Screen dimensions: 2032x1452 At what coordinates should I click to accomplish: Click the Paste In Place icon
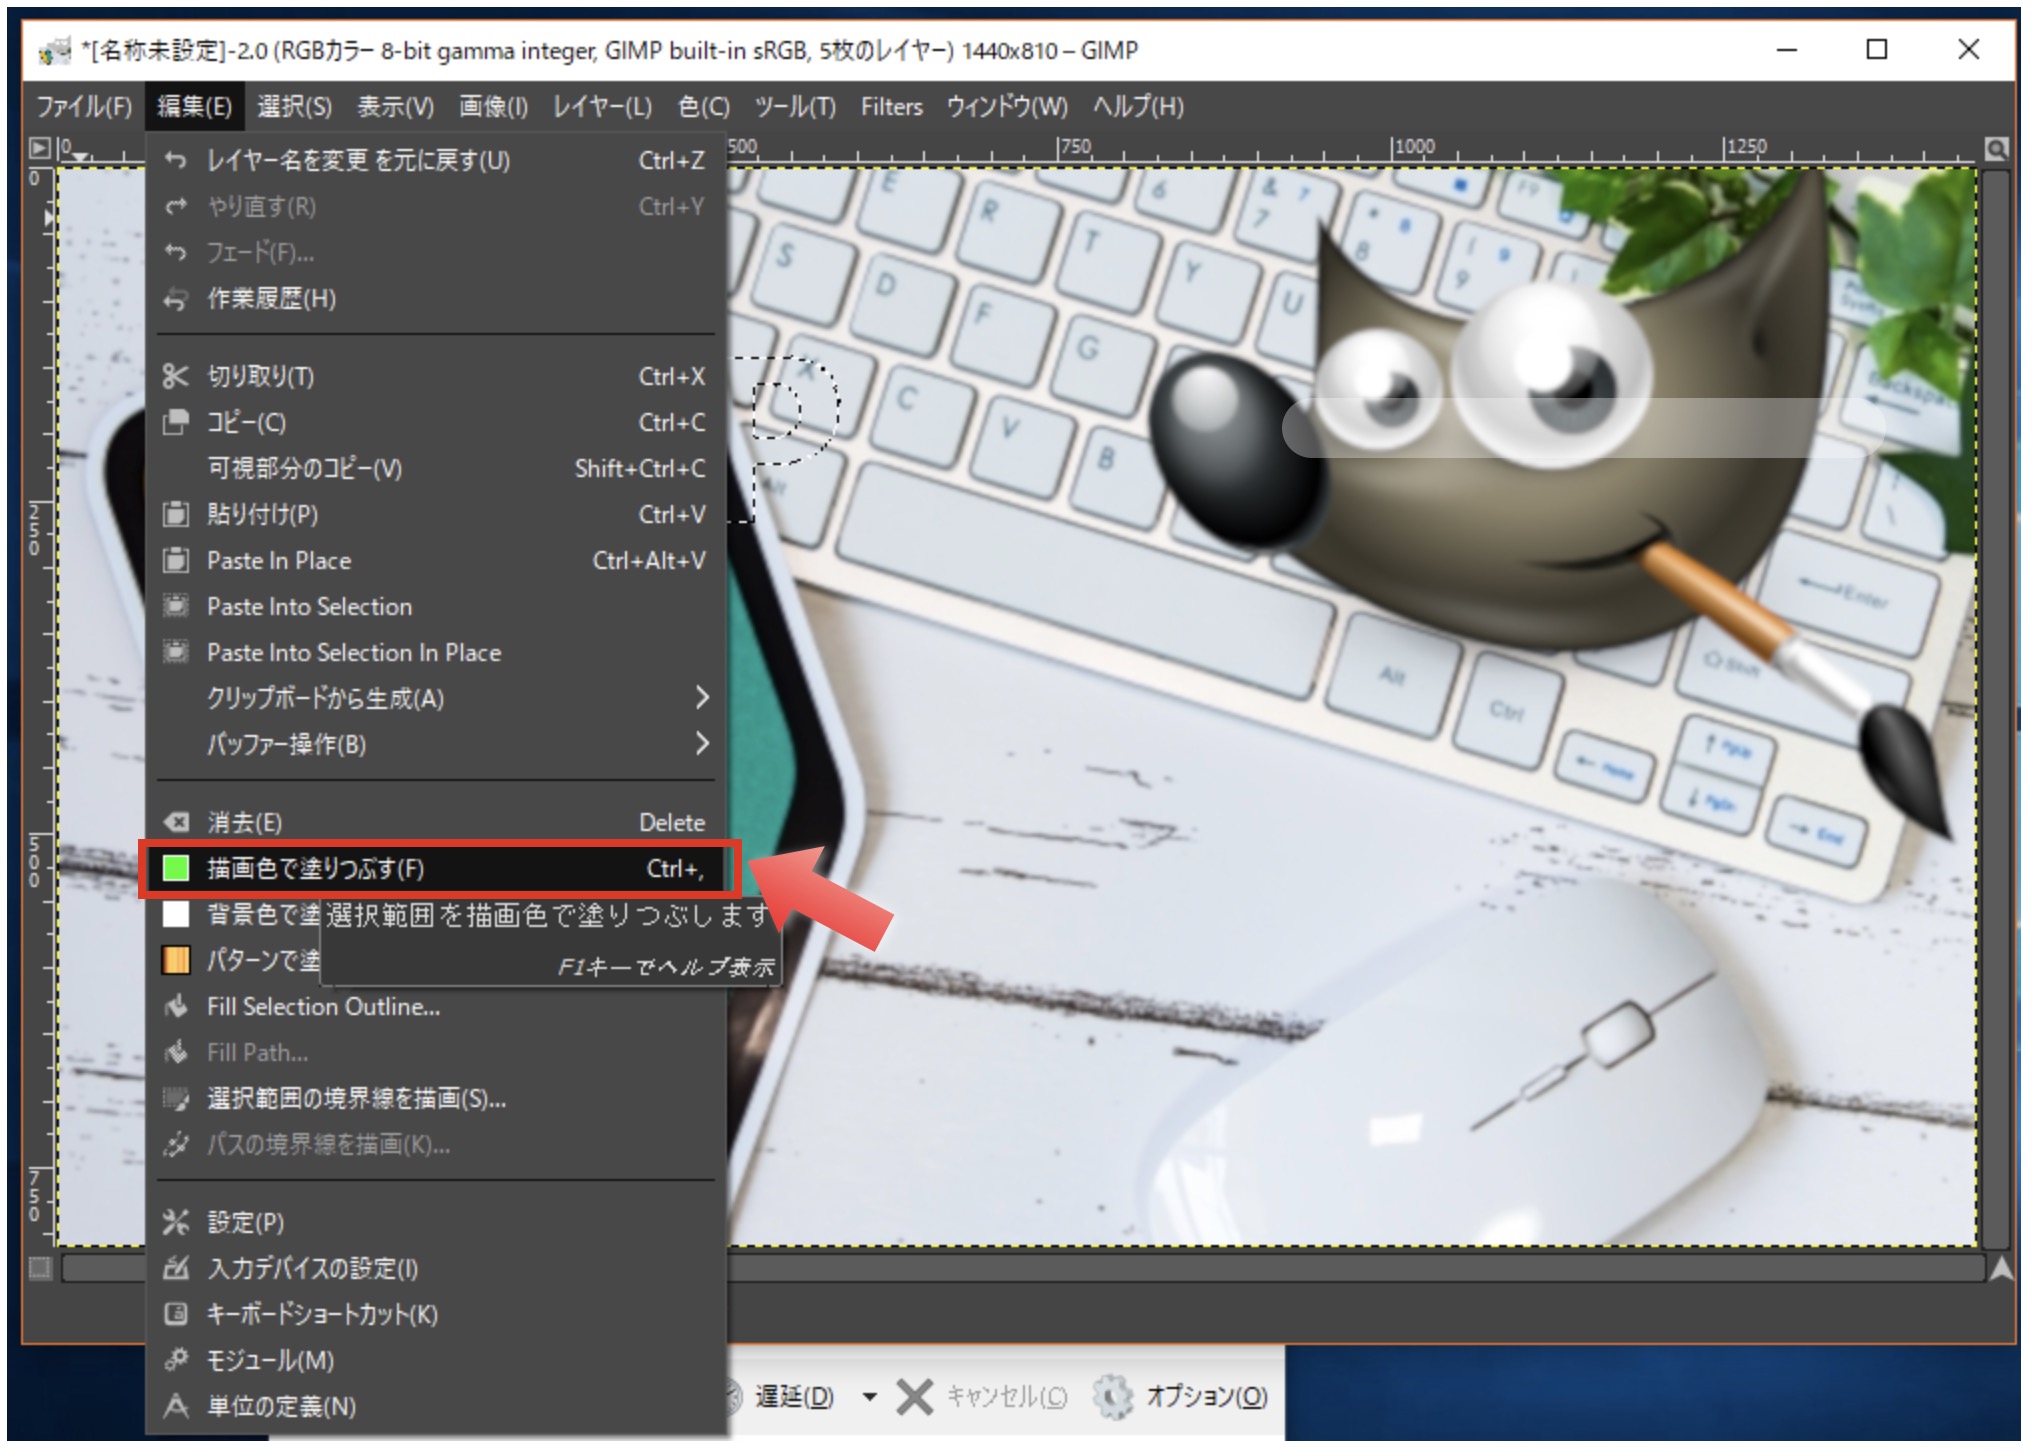point(176,560)
